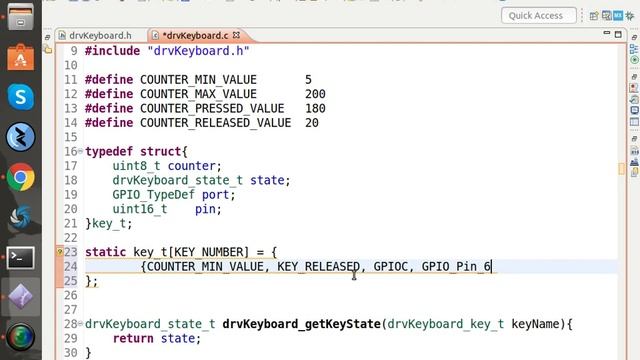Click drvKeyboard_getKeyState function name on line 28
The image size is (640, 360).
pos(301,324)
